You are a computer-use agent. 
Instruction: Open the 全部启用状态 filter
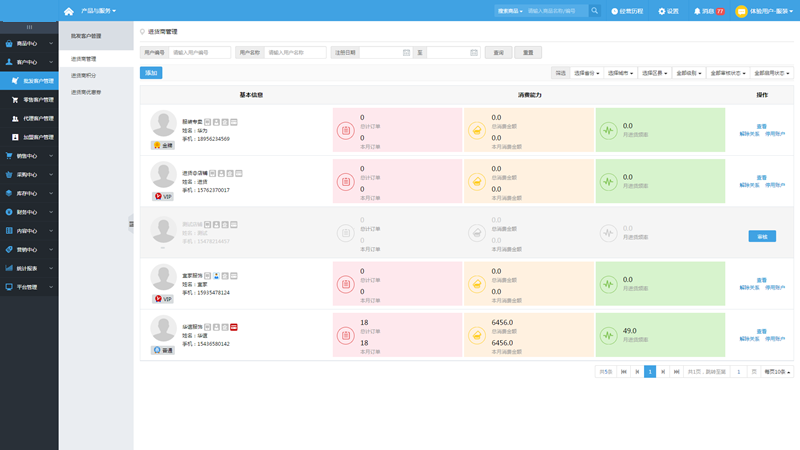click(772, 73)
